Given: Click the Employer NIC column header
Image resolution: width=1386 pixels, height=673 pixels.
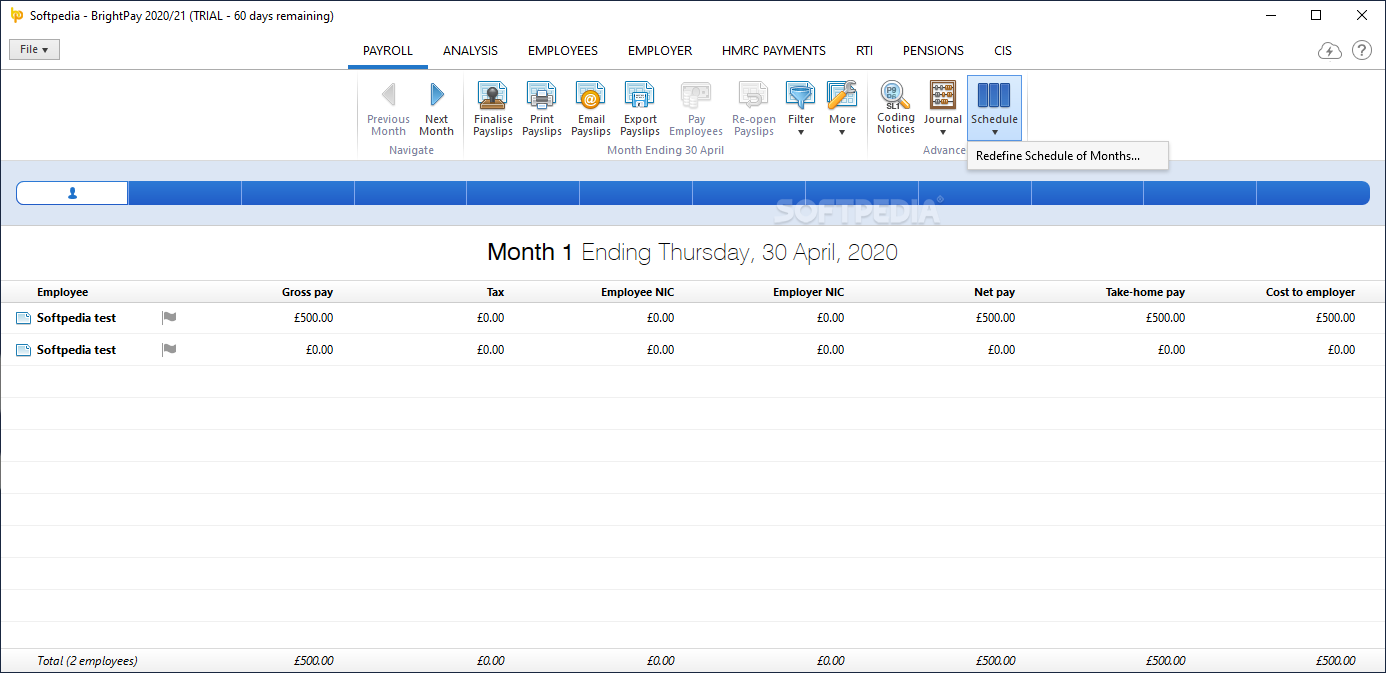Looking at the screenshot, I should click(809, 292).
